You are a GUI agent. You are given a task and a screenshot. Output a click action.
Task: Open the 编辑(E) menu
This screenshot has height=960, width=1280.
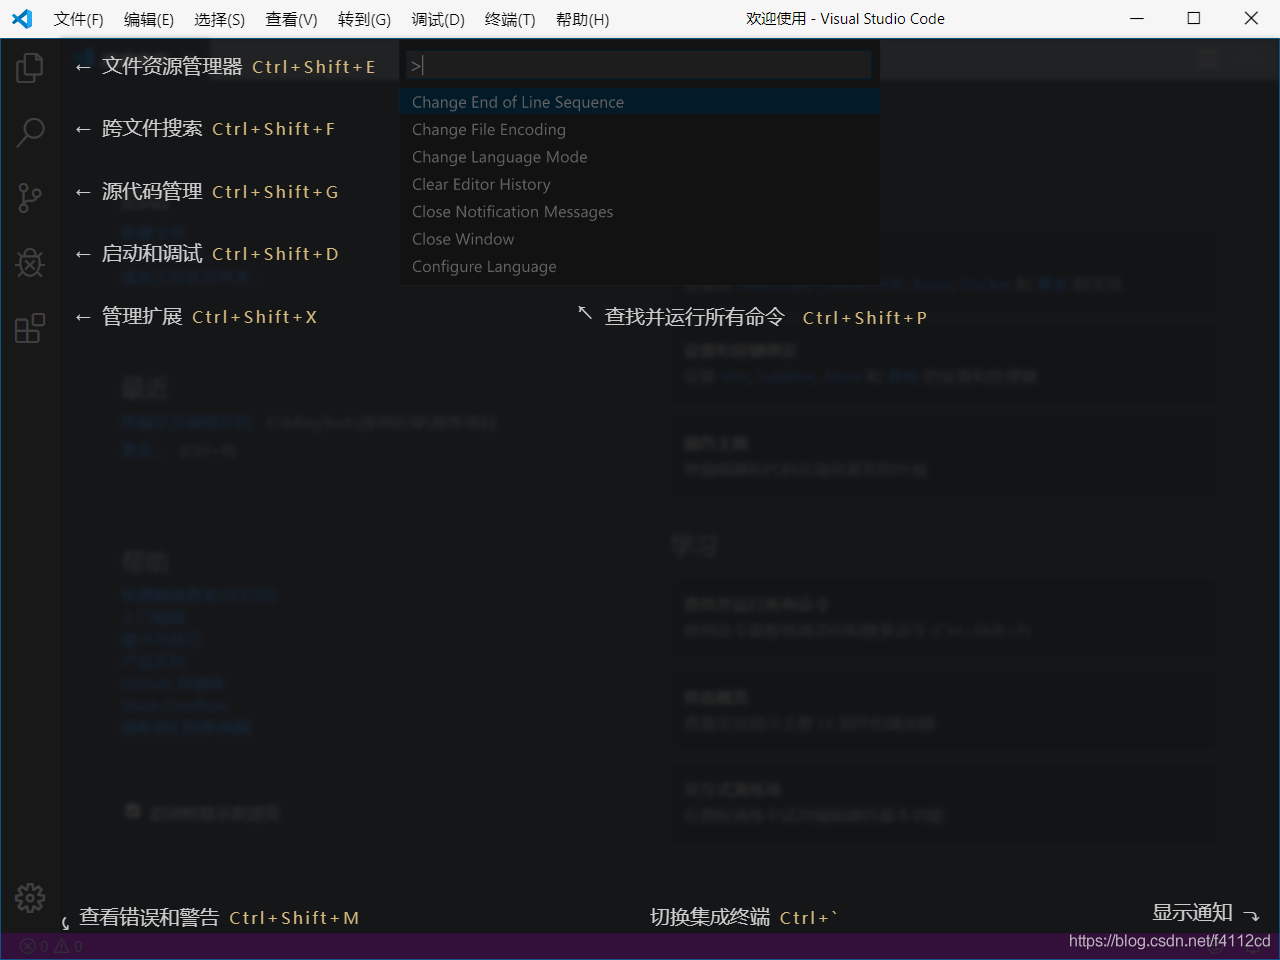pos(149,19)
